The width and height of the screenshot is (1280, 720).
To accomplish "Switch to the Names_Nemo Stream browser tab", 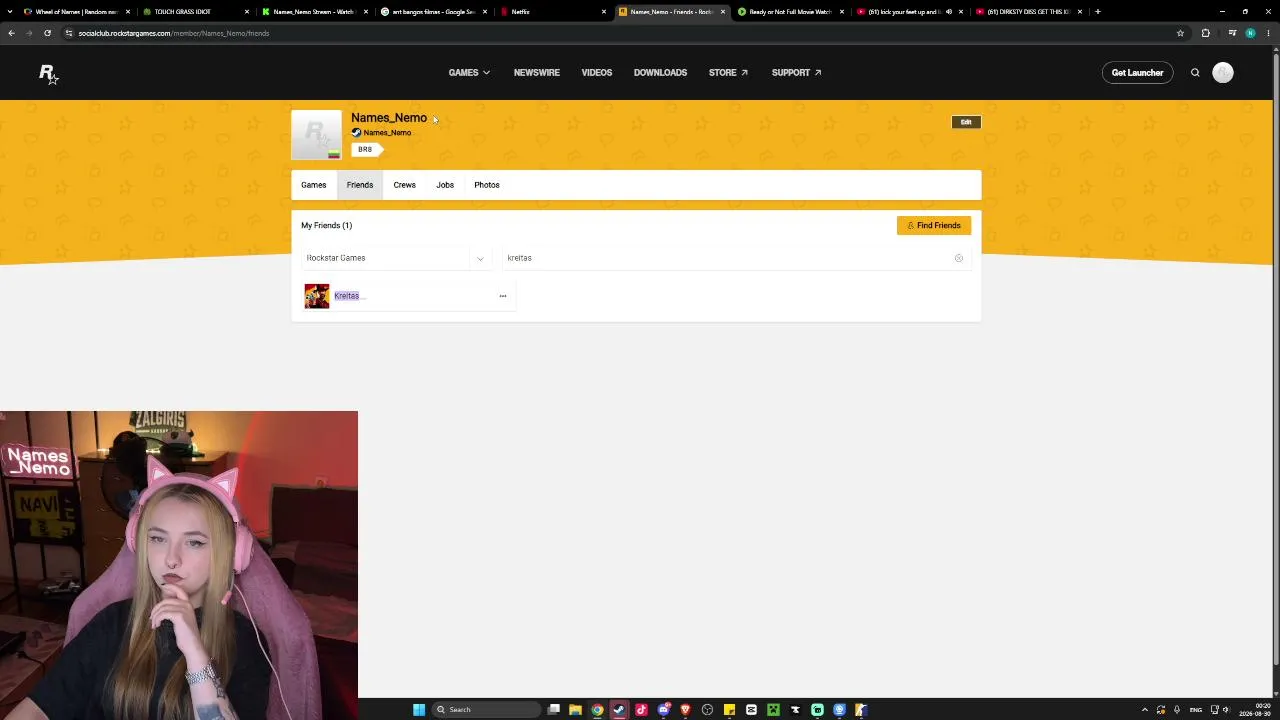I will pos(314,12).
